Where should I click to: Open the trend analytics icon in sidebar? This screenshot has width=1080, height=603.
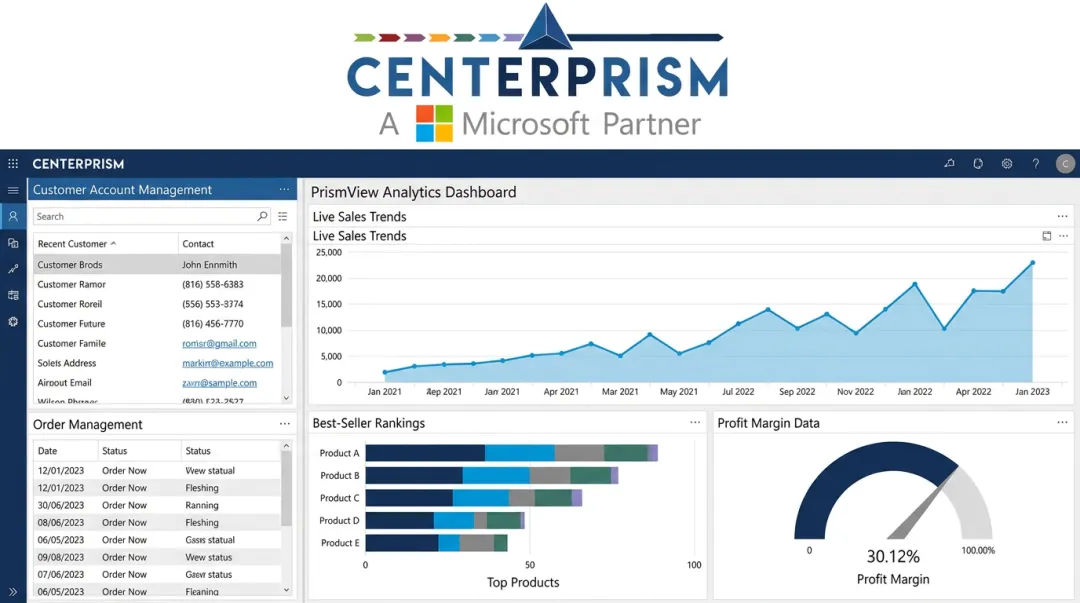tap(13, 269)
